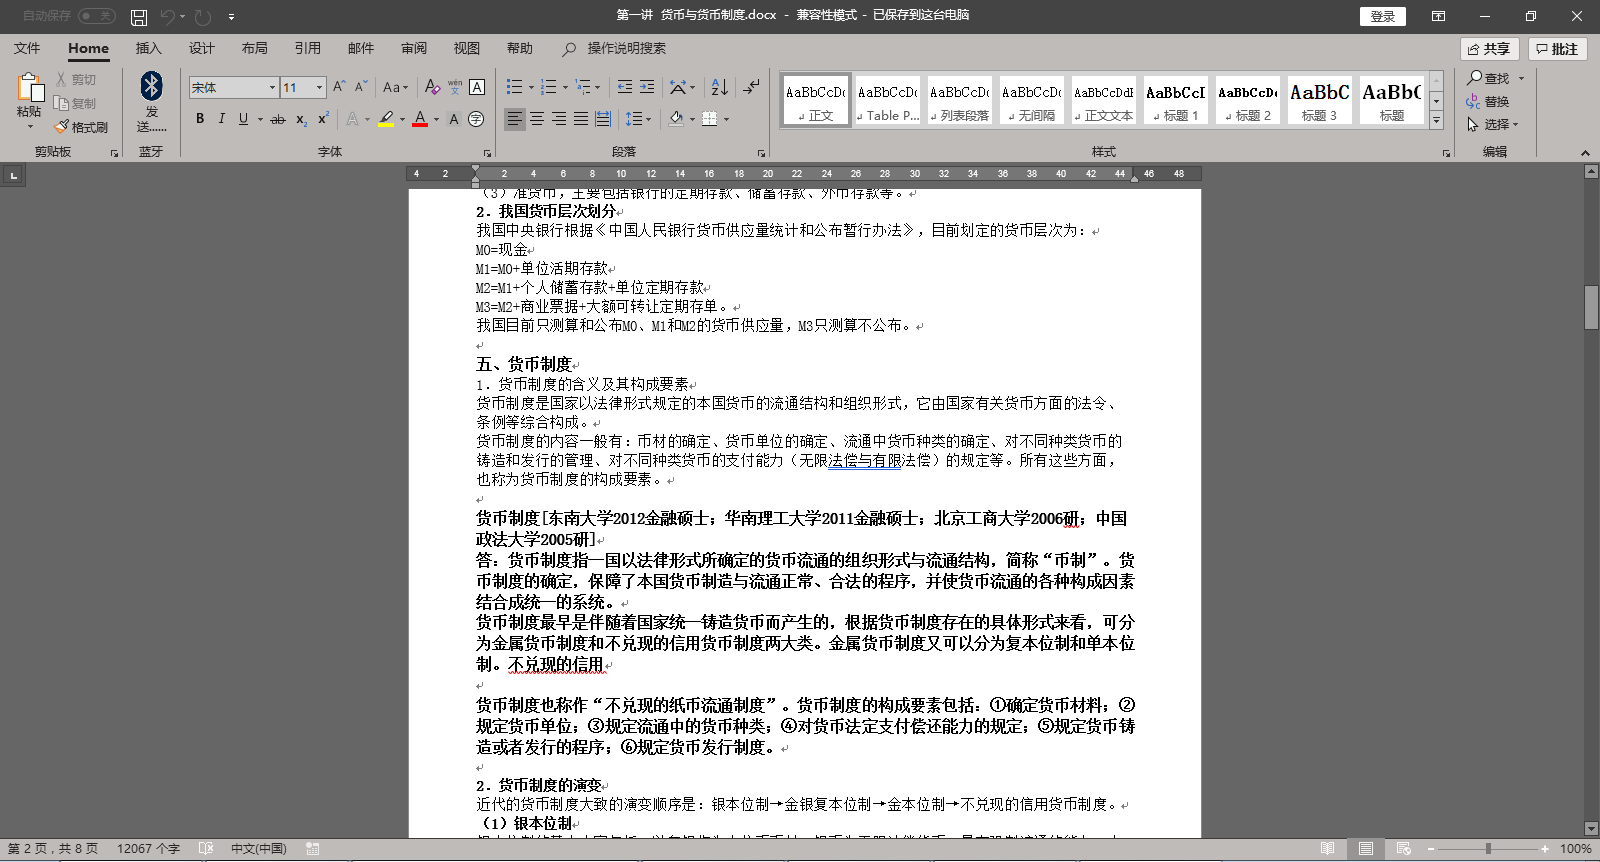Apply character shading with the shaded-A icon
The image size is (1600, 862).
[454, 119]
